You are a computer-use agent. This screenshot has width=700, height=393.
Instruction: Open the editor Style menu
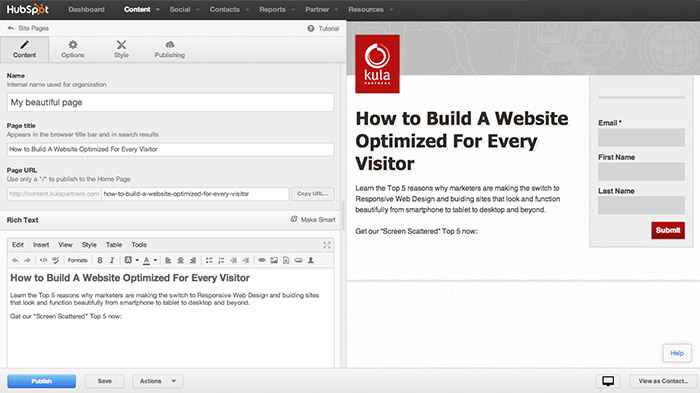pyautogui.click(x=89, y=245)
